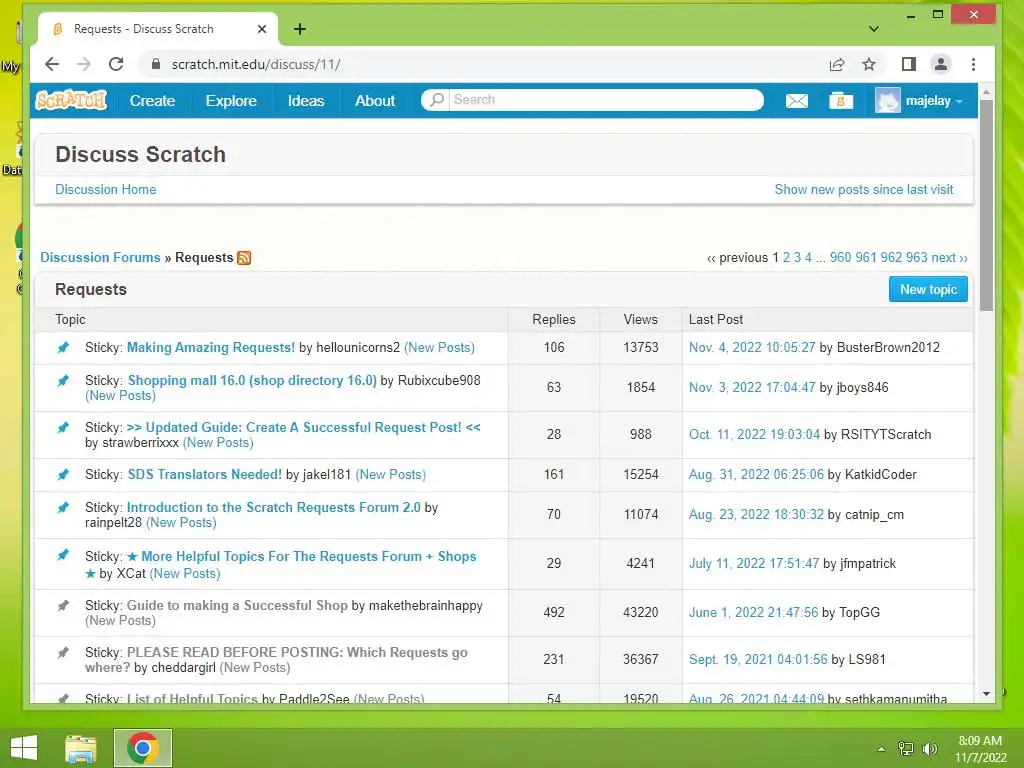
Task: Open SDS Translators Needed! topic
Action: pyautogui.click(x=204, y=475)
